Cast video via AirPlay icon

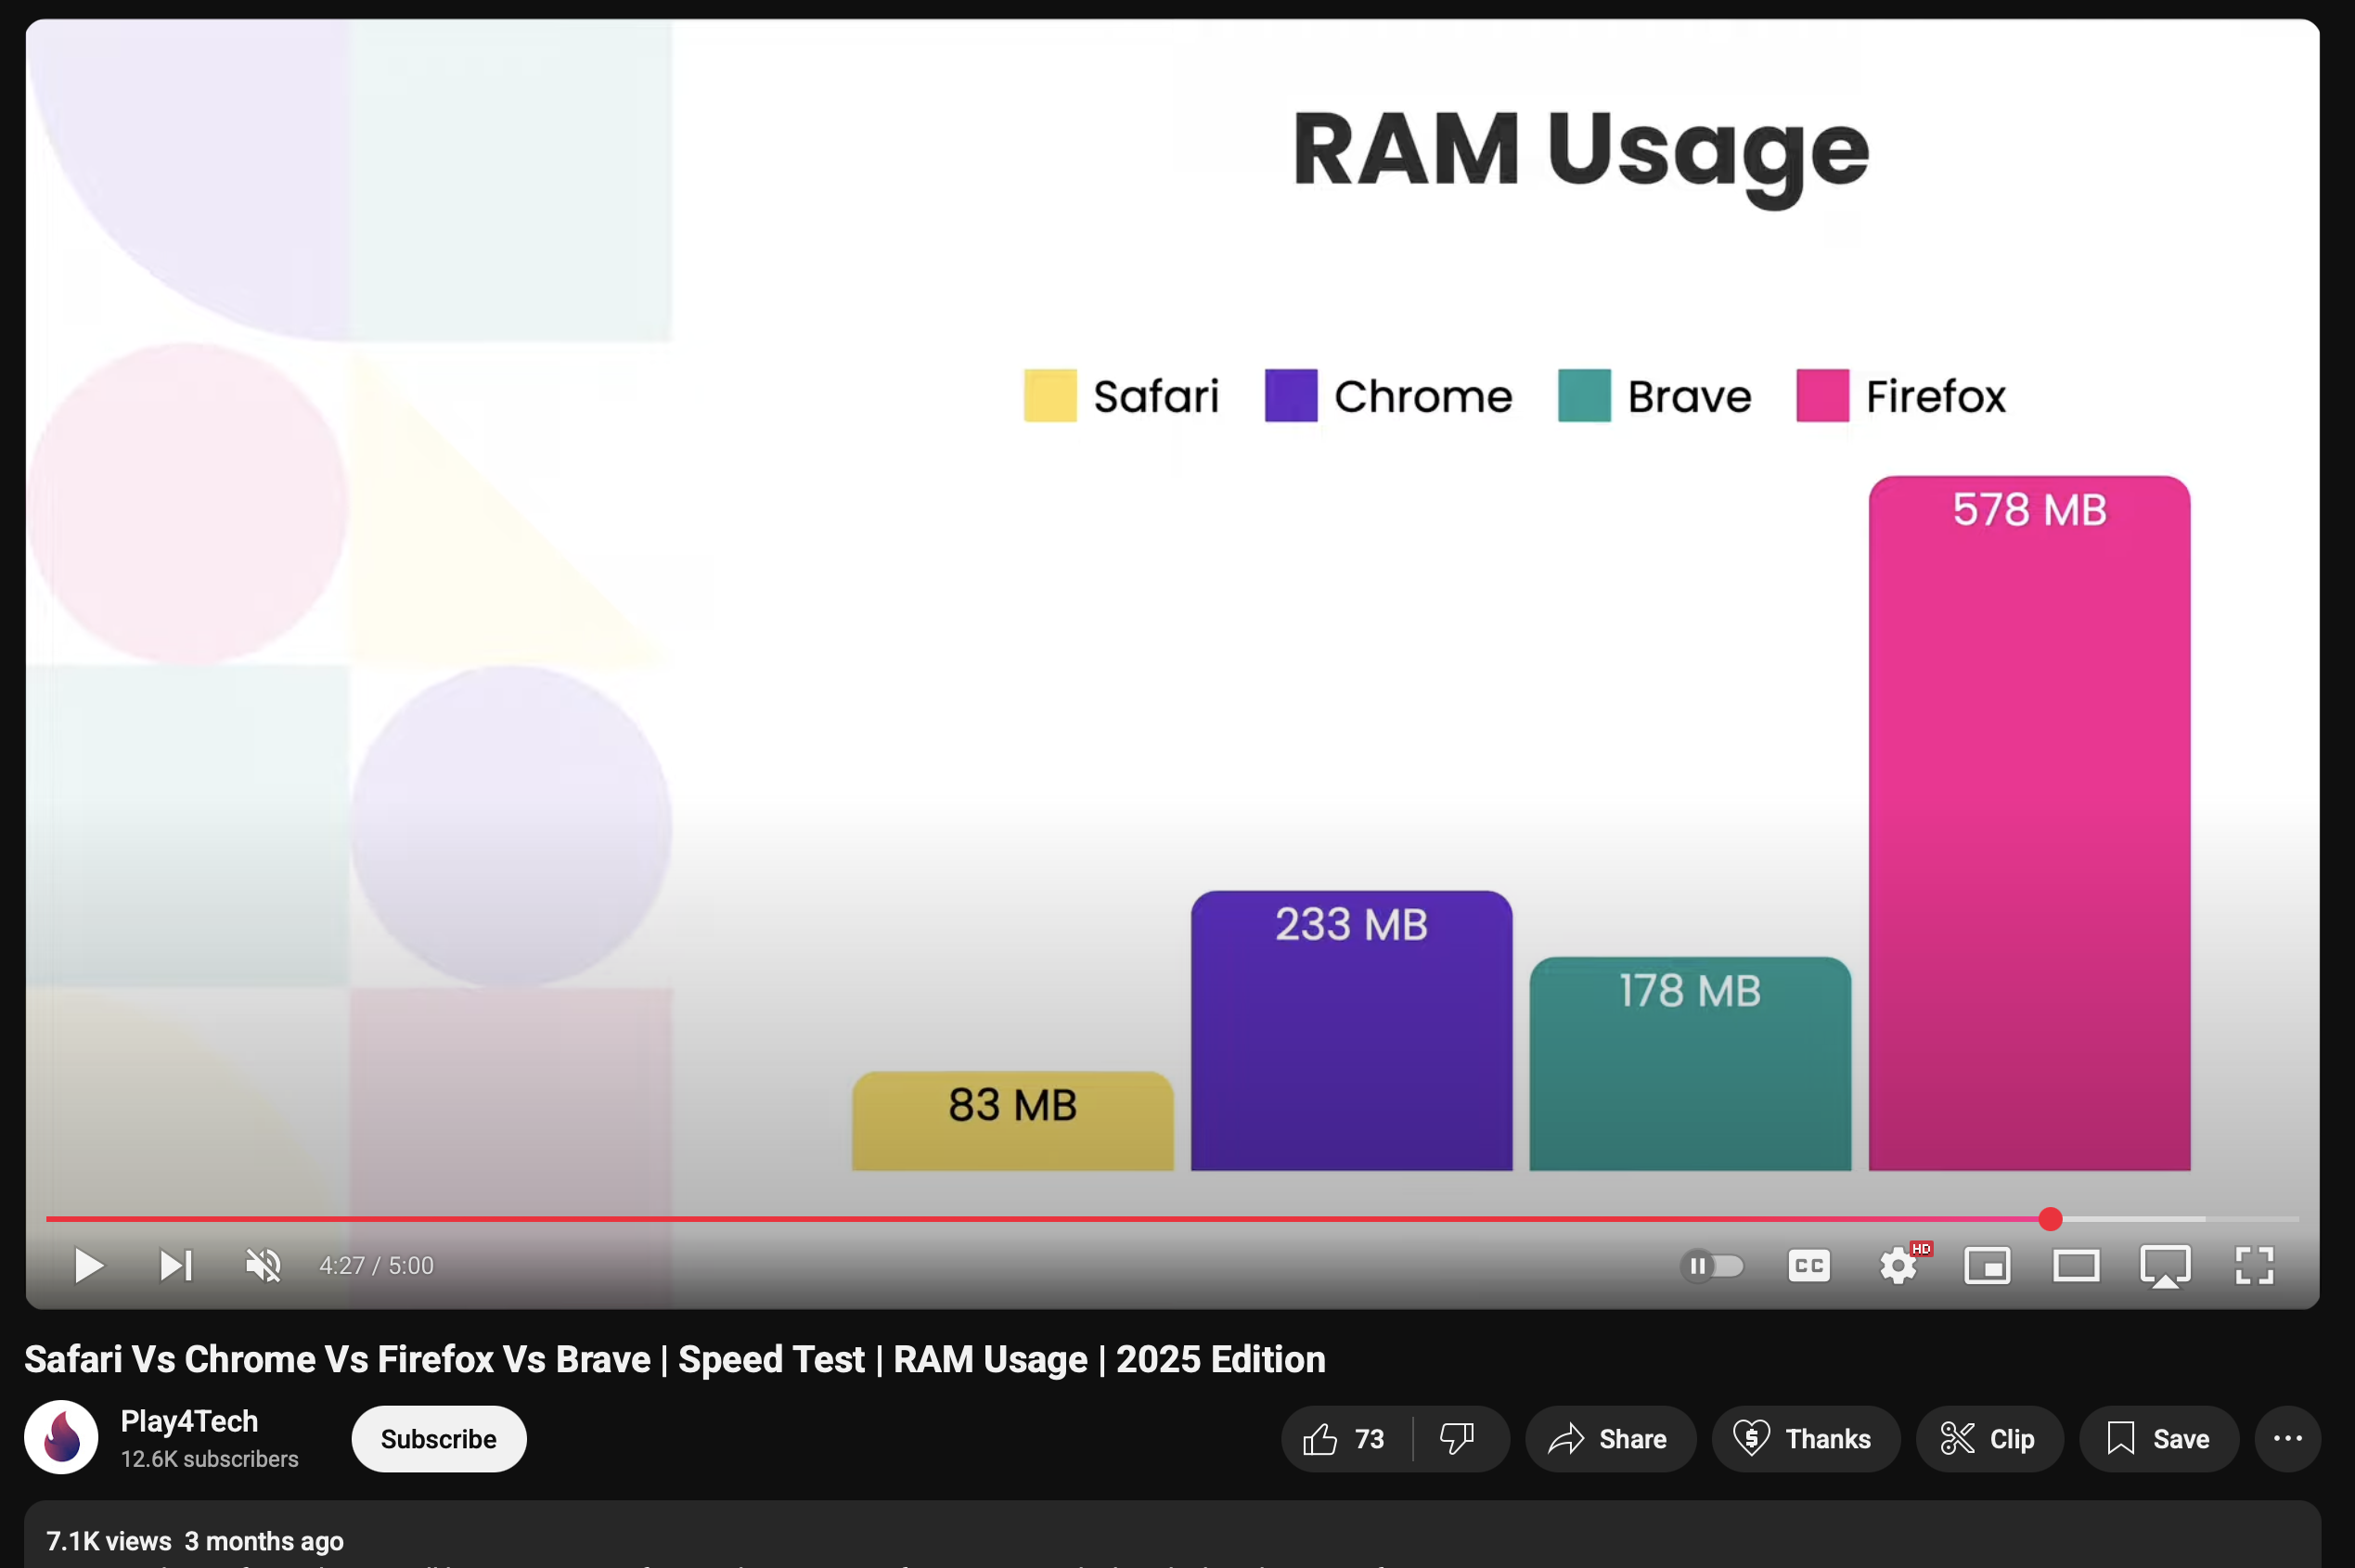2165,1265
